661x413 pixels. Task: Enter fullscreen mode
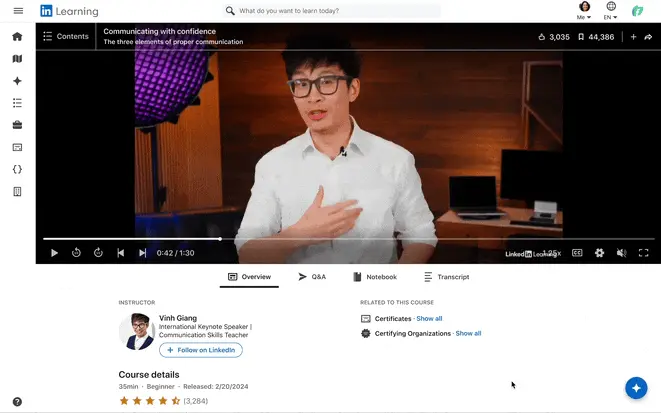[x=643, y=253]
